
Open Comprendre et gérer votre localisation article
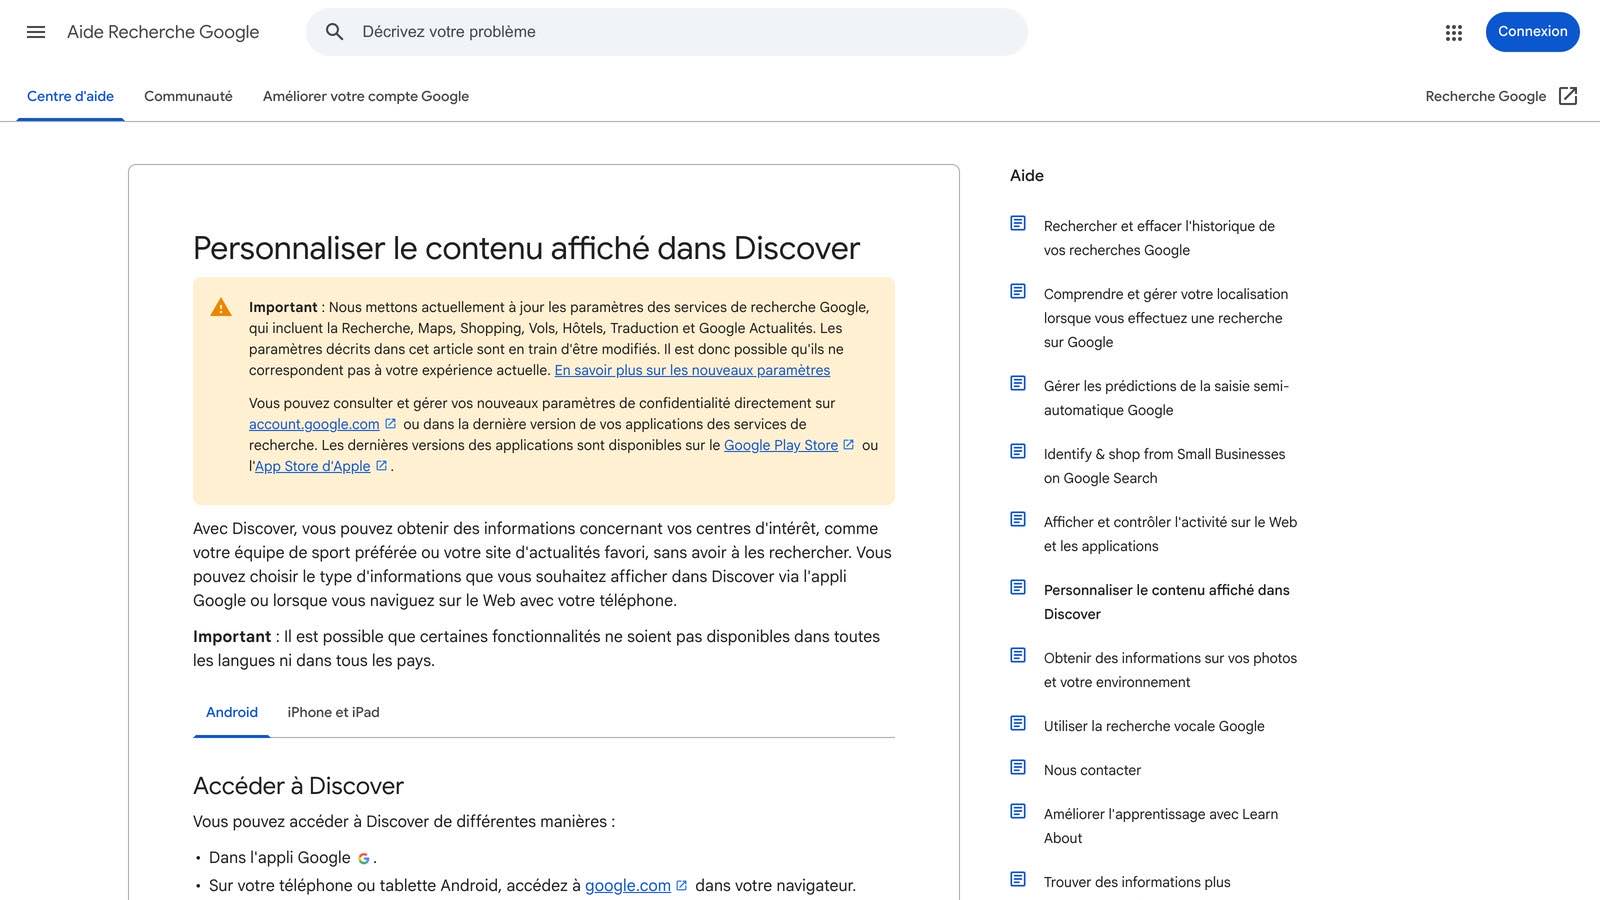tap(1166, 318)
